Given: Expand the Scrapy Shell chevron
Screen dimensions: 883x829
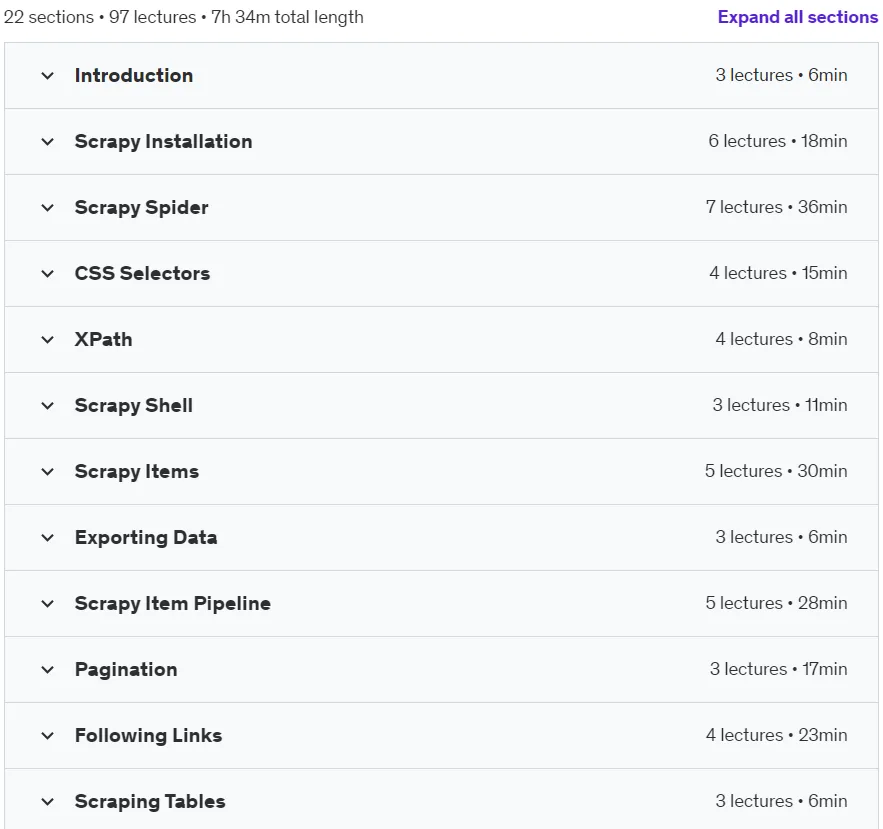Looking at the screenshot, I should tap(48, 405).
